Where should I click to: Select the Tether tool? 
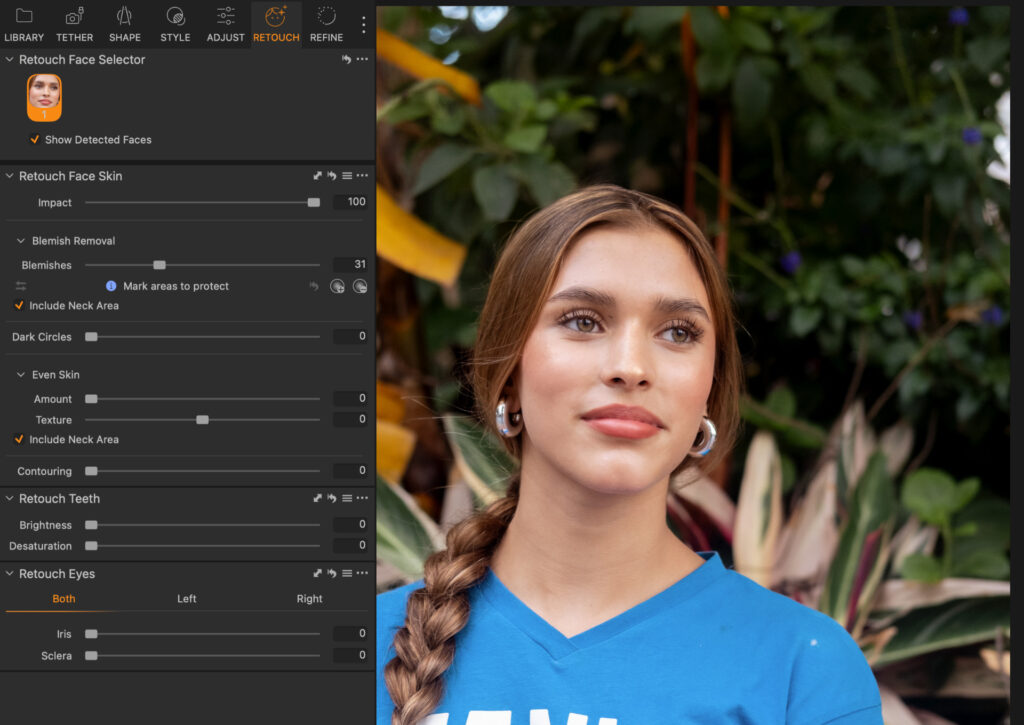73,24
